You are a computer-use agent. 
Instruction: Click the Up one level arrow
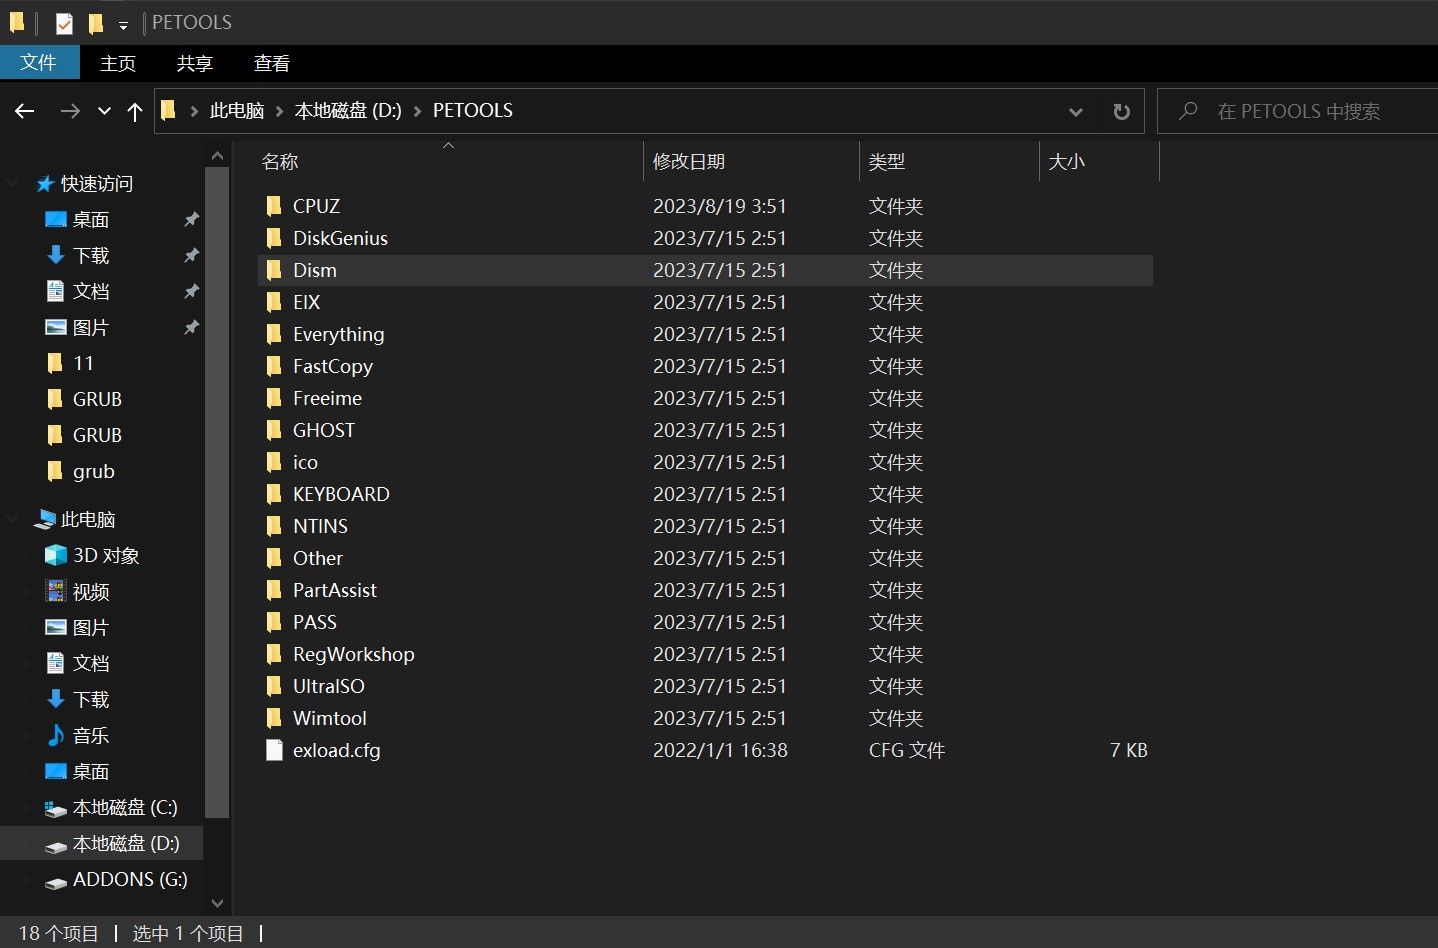pyautogui.click(x=135, y=111)
